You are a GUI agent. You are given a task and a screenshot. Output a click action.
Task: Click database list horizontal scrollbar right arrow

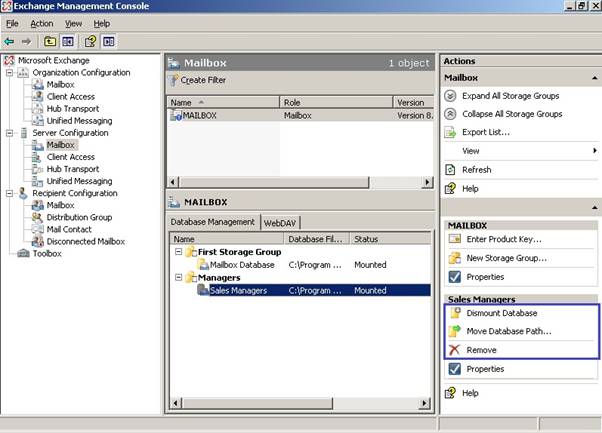pyautogui.click(x=424, y=403)
